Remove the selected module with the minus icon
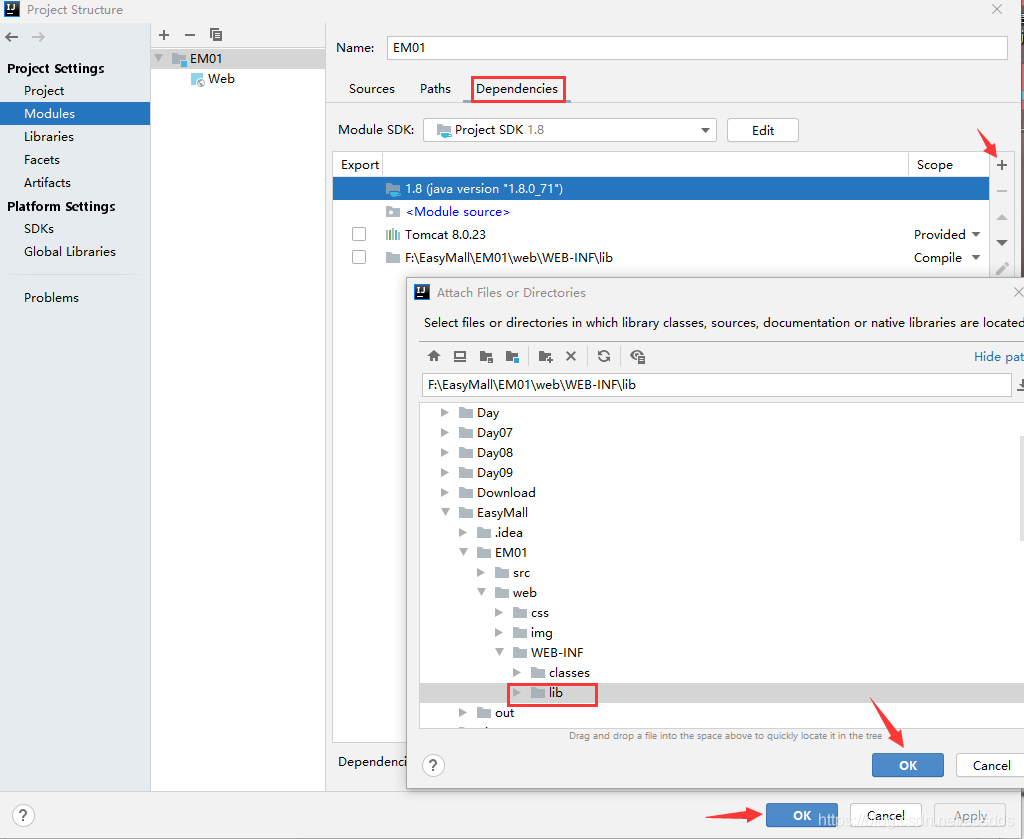 pyautogui.click(x=190, y=35)
